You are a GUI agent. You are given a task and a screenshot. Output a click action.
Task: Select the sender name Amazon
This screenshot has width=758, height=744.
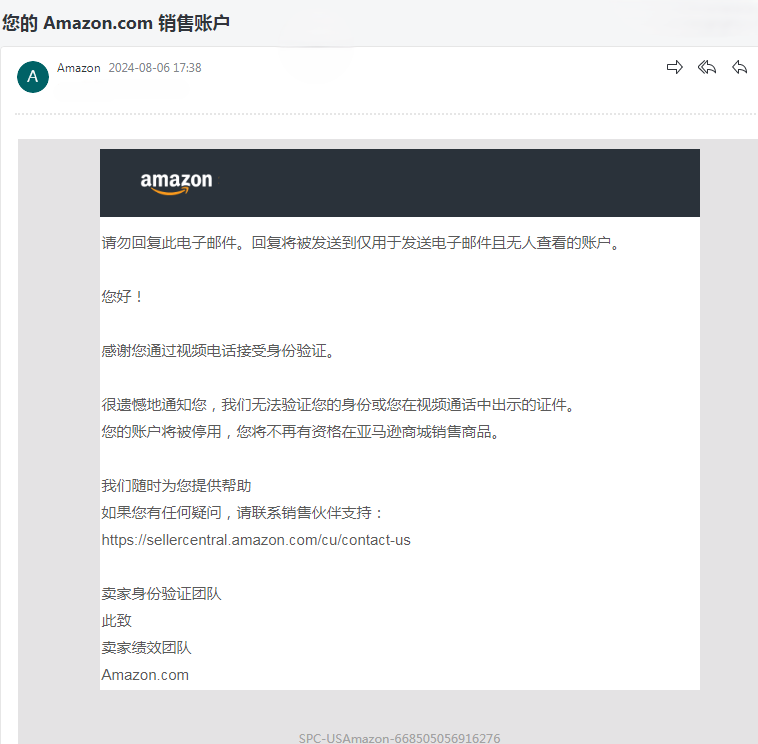[x=79, y=68]
